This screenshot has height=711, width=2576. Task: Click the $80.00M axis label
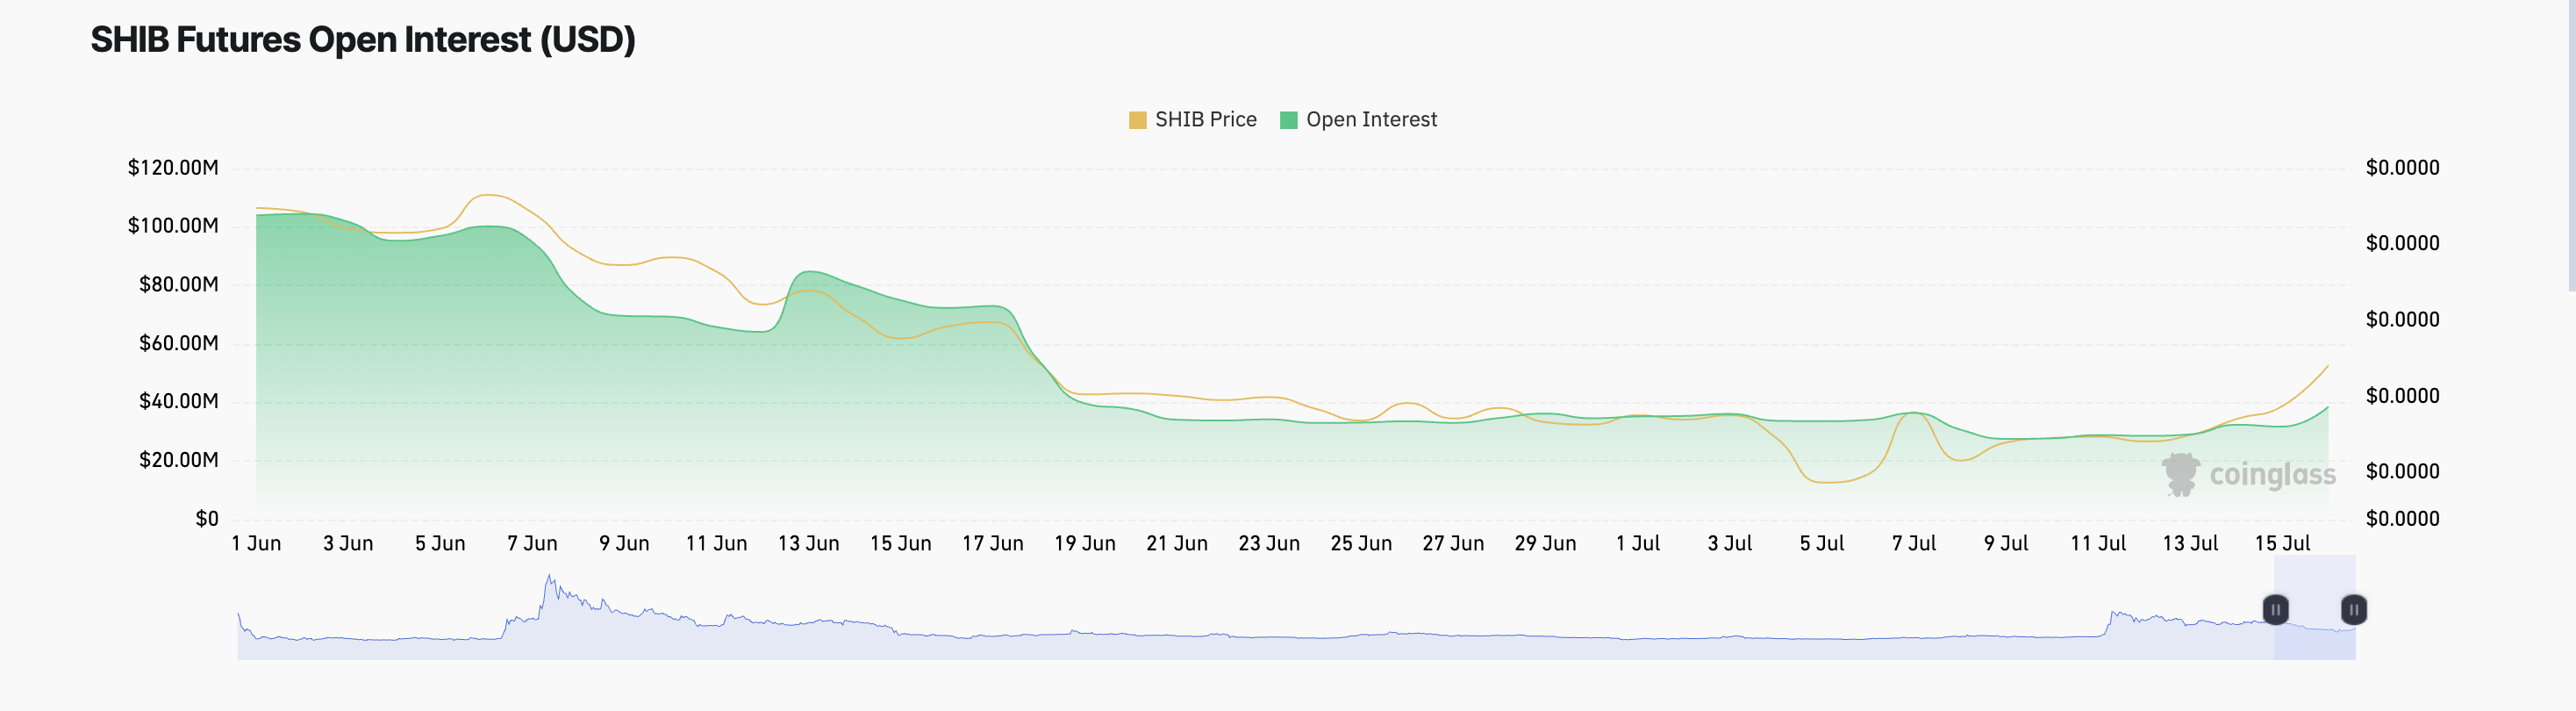coord(179,285)
